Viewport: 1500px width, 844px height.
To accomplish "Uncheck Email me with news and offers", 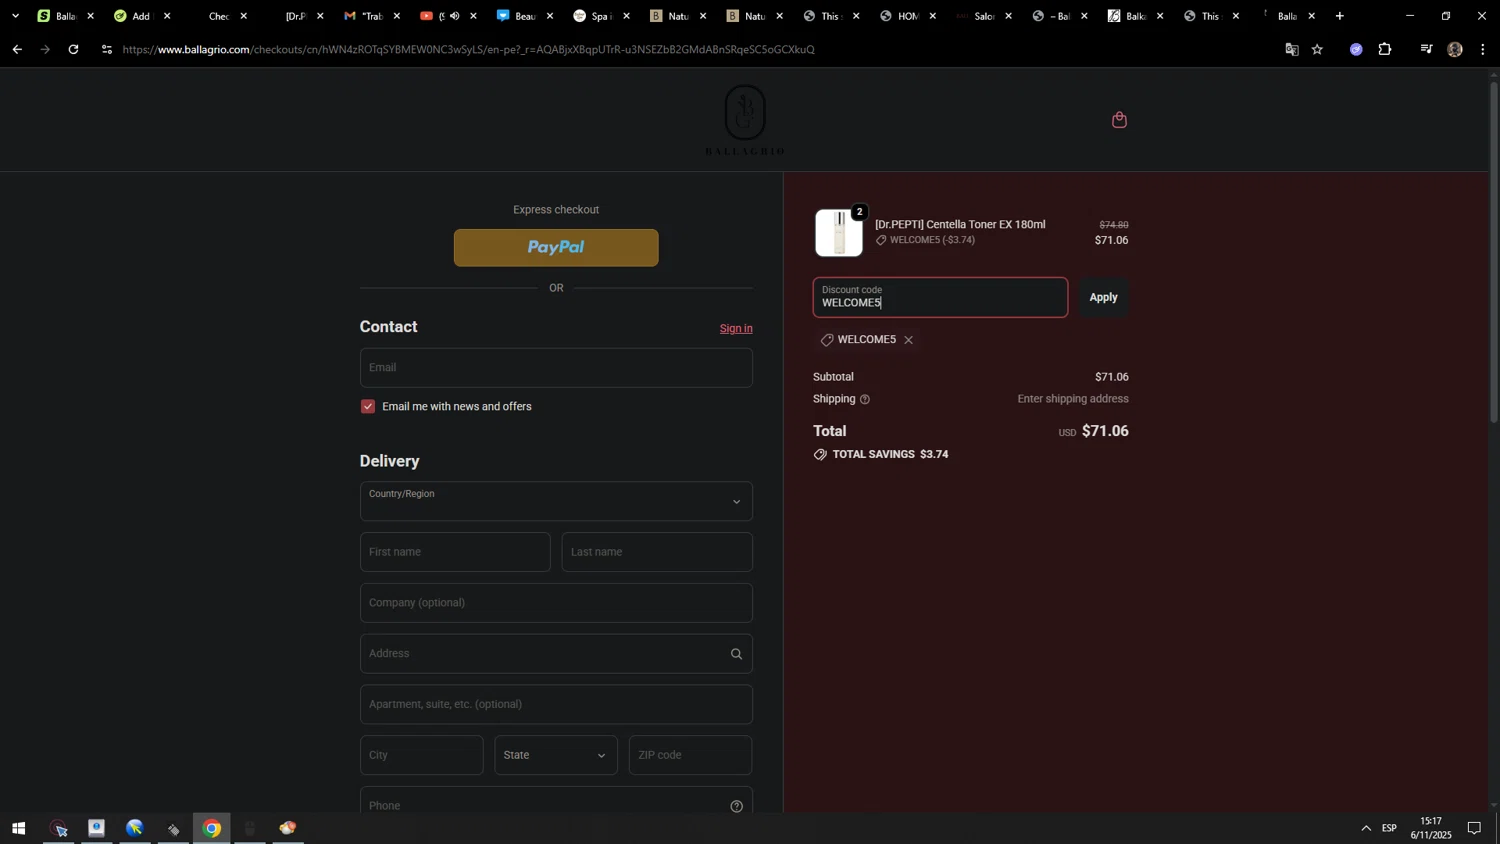I will tap(368, 406).
